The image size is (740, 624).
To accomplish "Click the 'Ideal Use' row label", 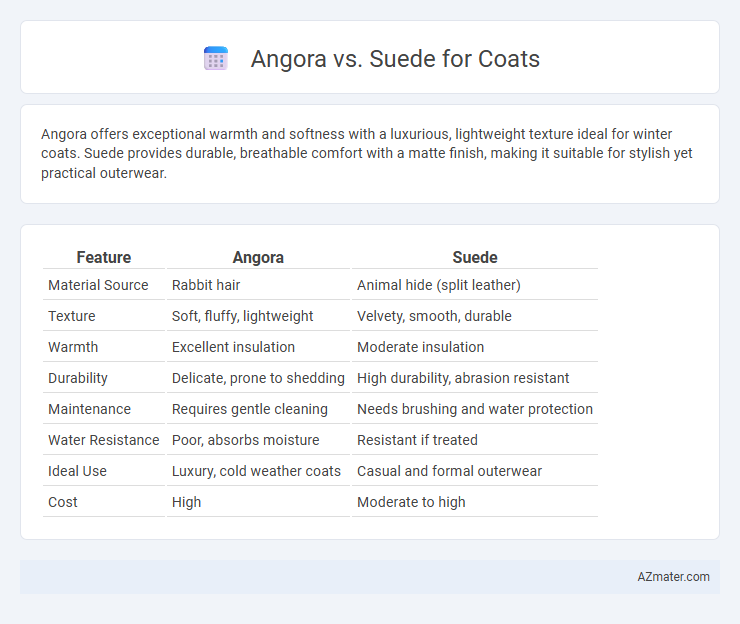I will (77, 471).
